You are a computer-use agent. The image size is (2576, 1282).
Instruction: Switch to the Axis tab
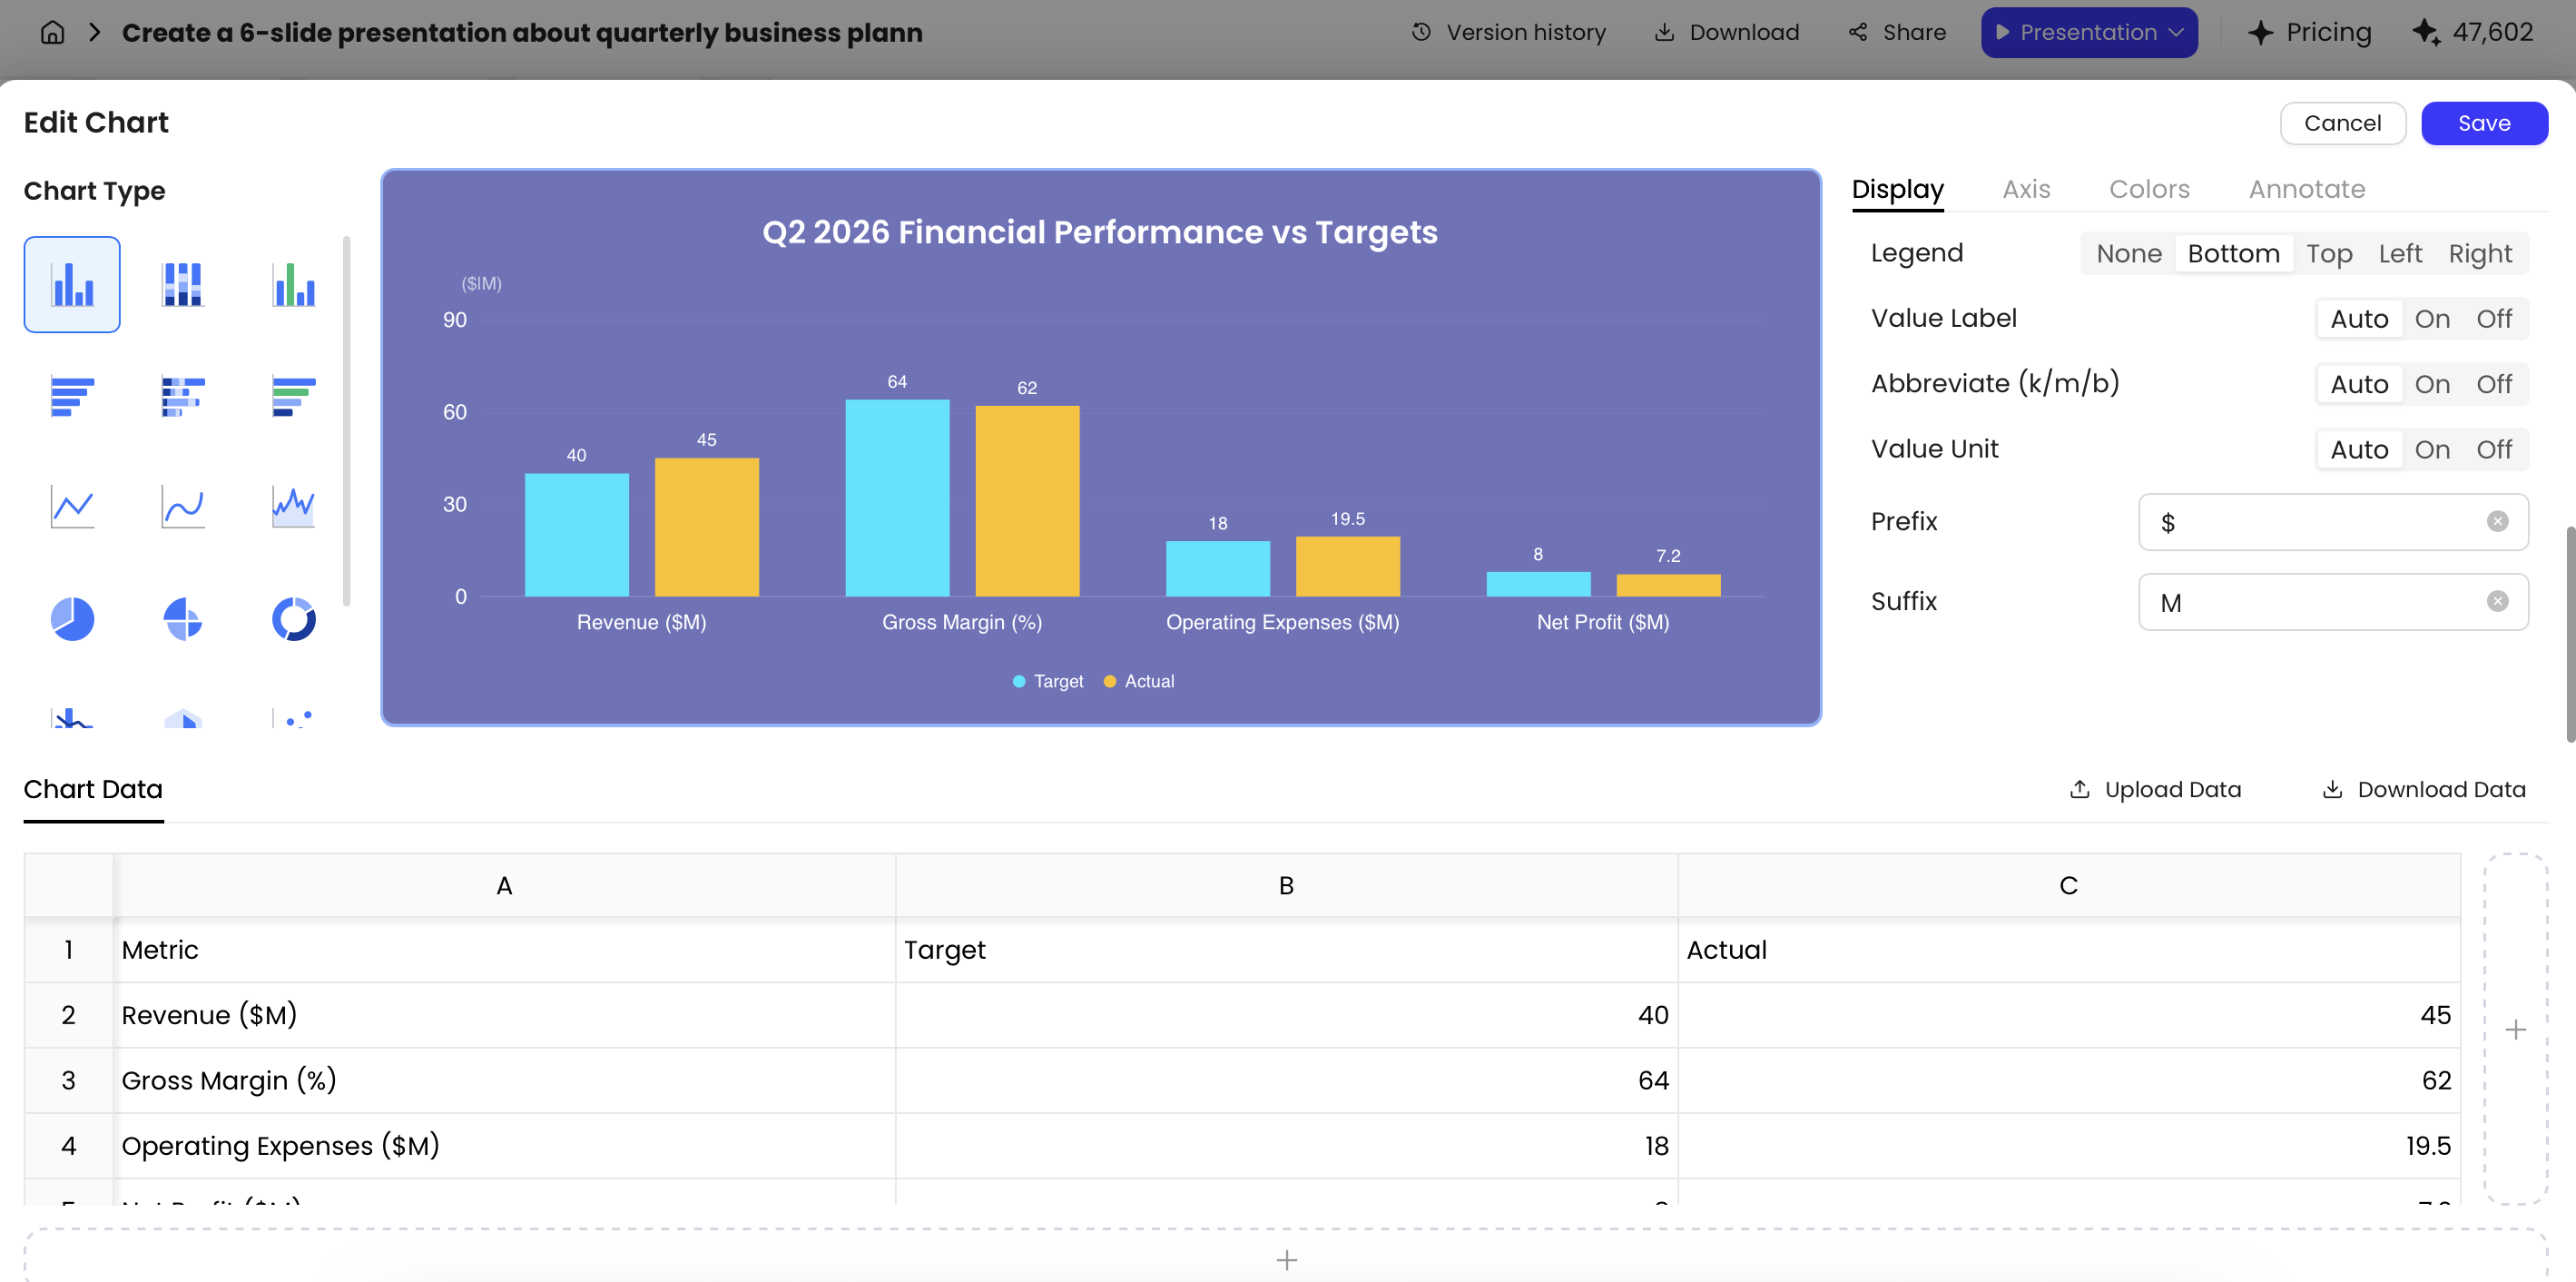click(2026, 189)
